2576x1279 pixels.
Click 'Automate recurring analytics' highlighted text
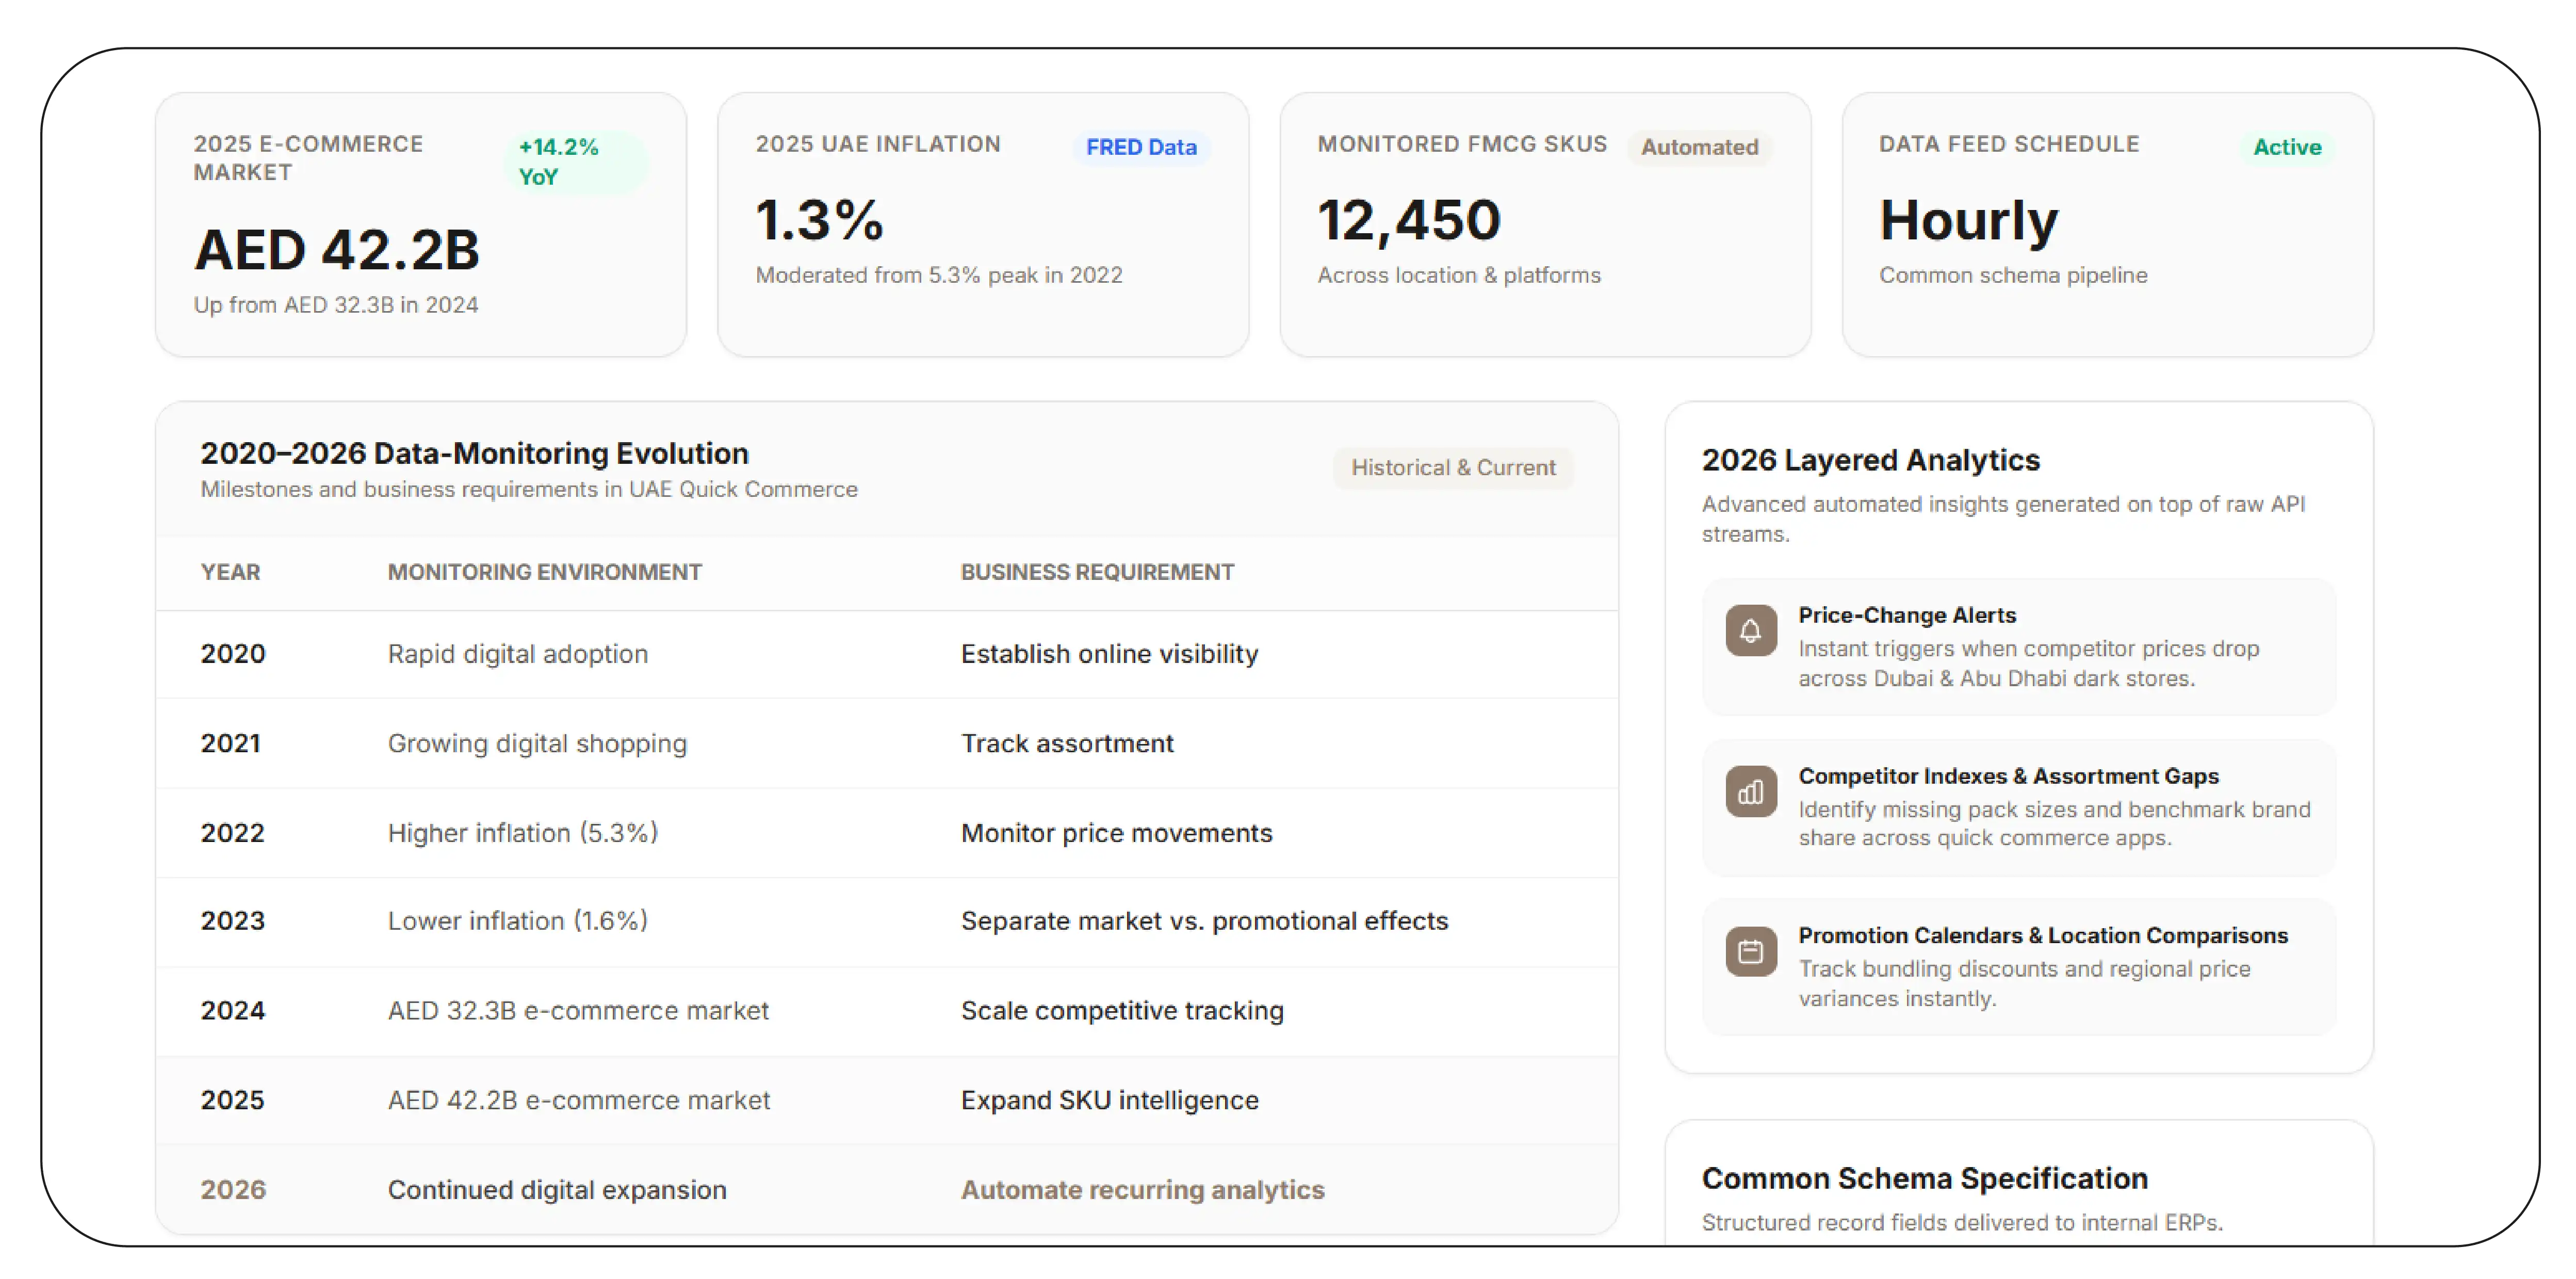click(1142, 1190)
